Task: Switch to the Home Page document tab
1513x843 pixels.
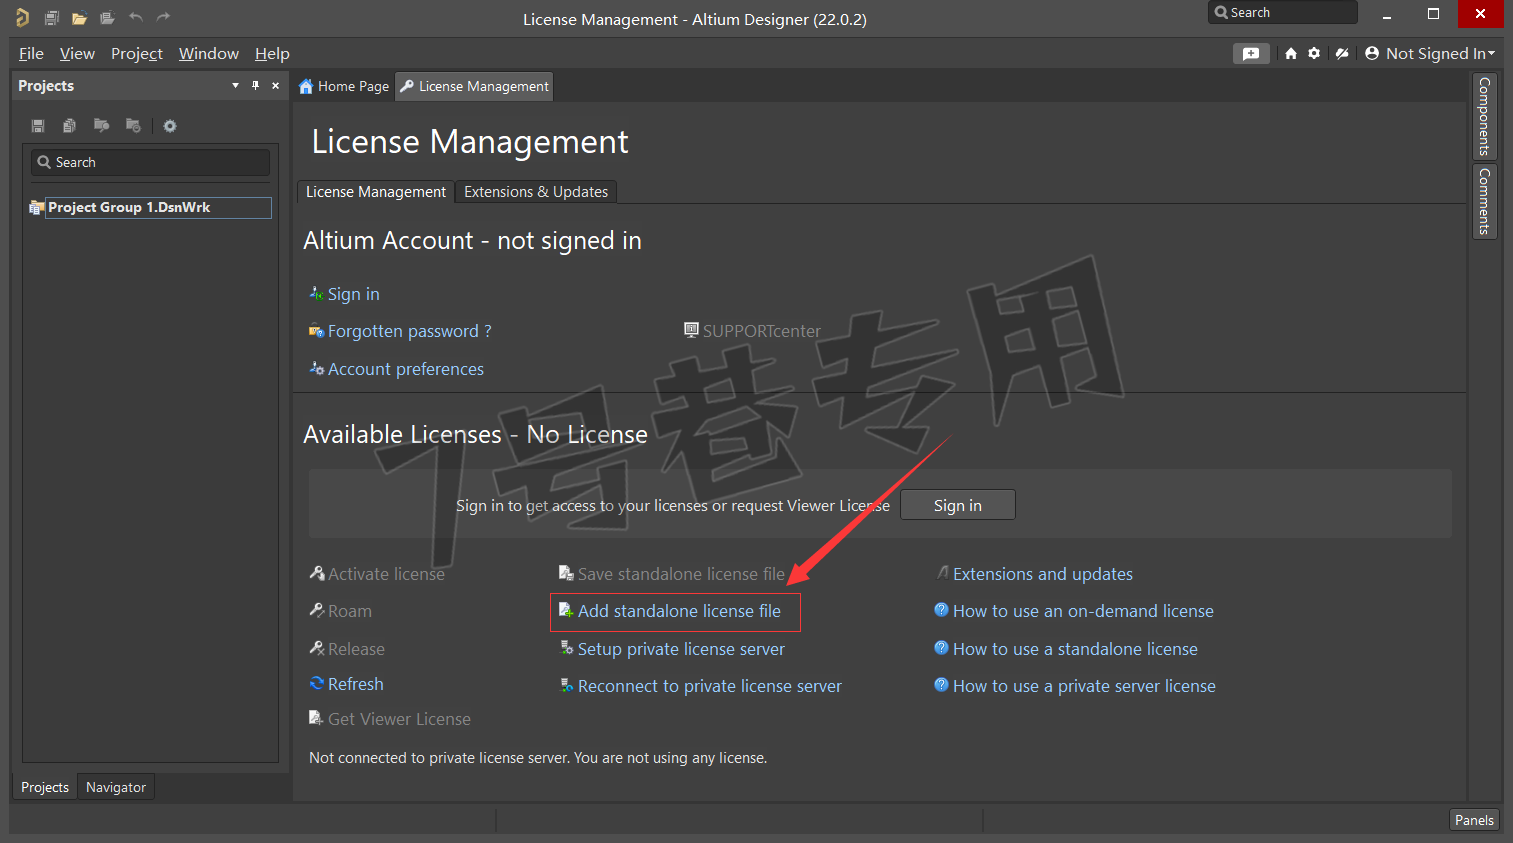Action: [x=344, y=87]
